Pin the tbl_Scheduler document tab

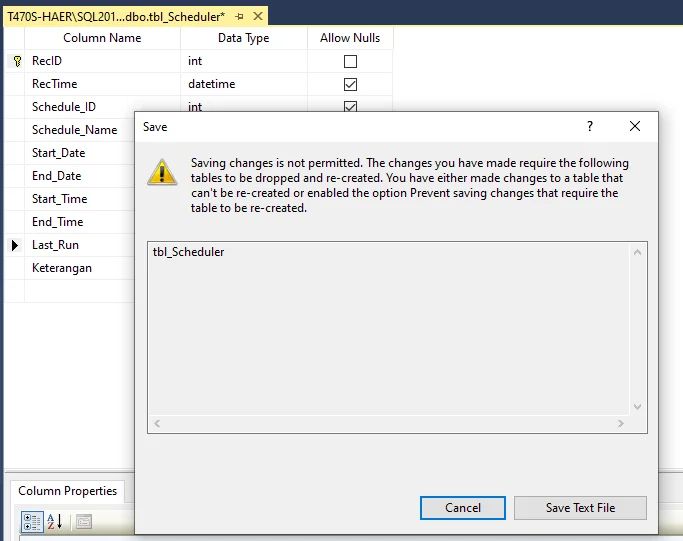point(240,17)
